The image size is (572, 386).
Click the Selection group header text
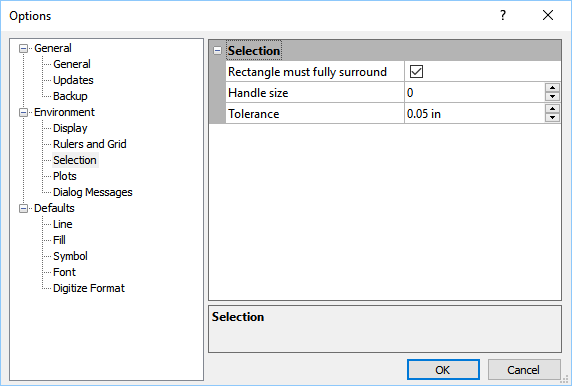(254, 51)
